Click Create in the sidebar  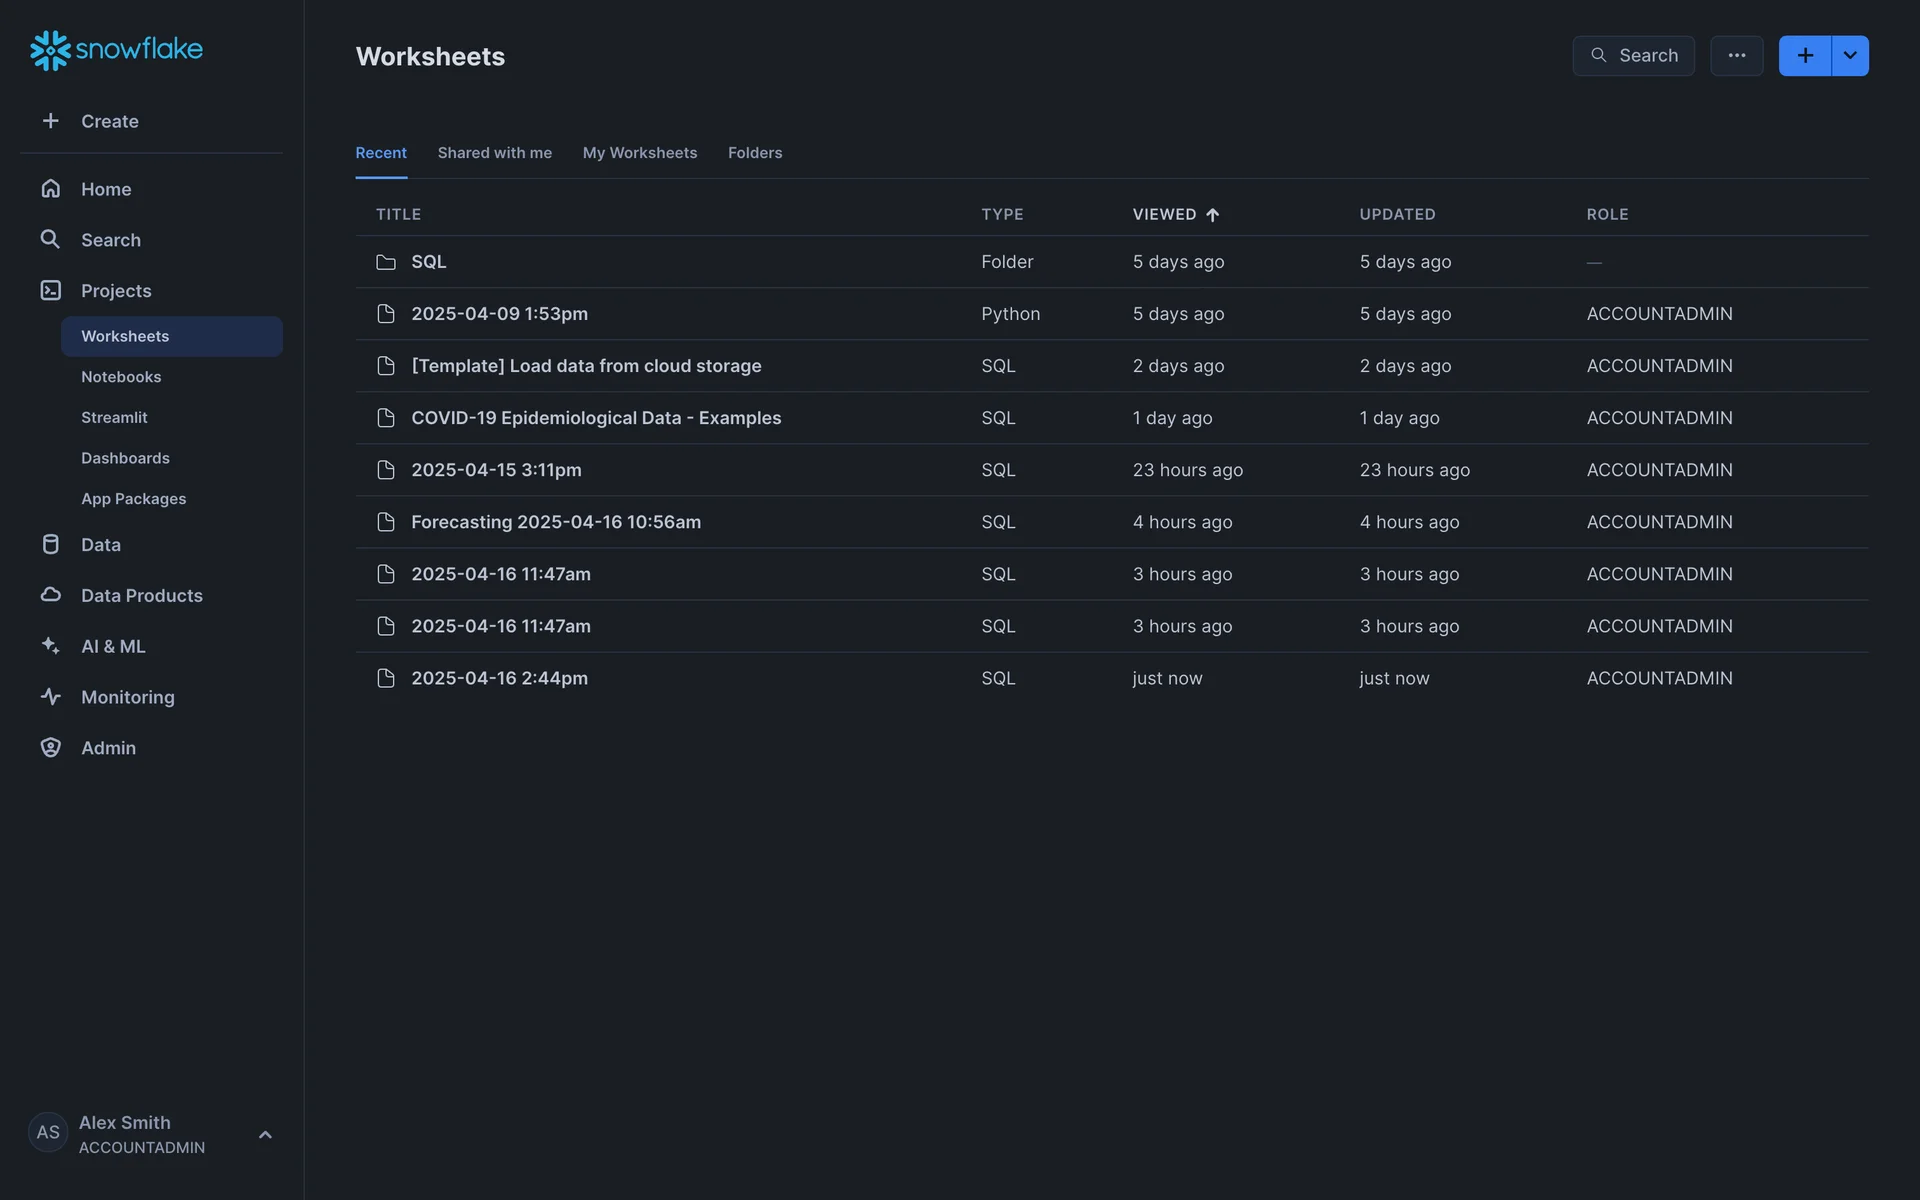click(x=109, y=121)
